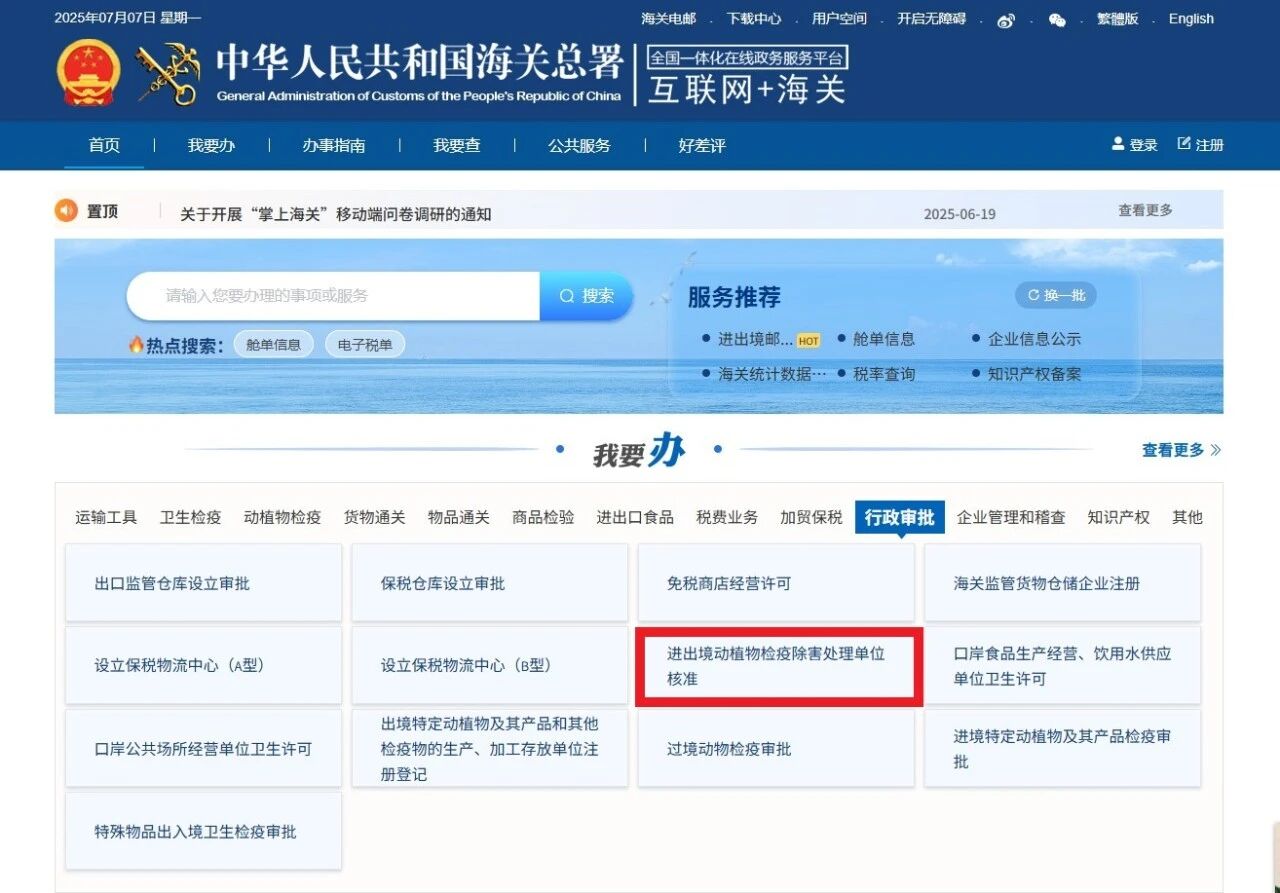1280x893 pixels.
Task: Open 出口监管仓库设立审批 card
Action: 203,583
